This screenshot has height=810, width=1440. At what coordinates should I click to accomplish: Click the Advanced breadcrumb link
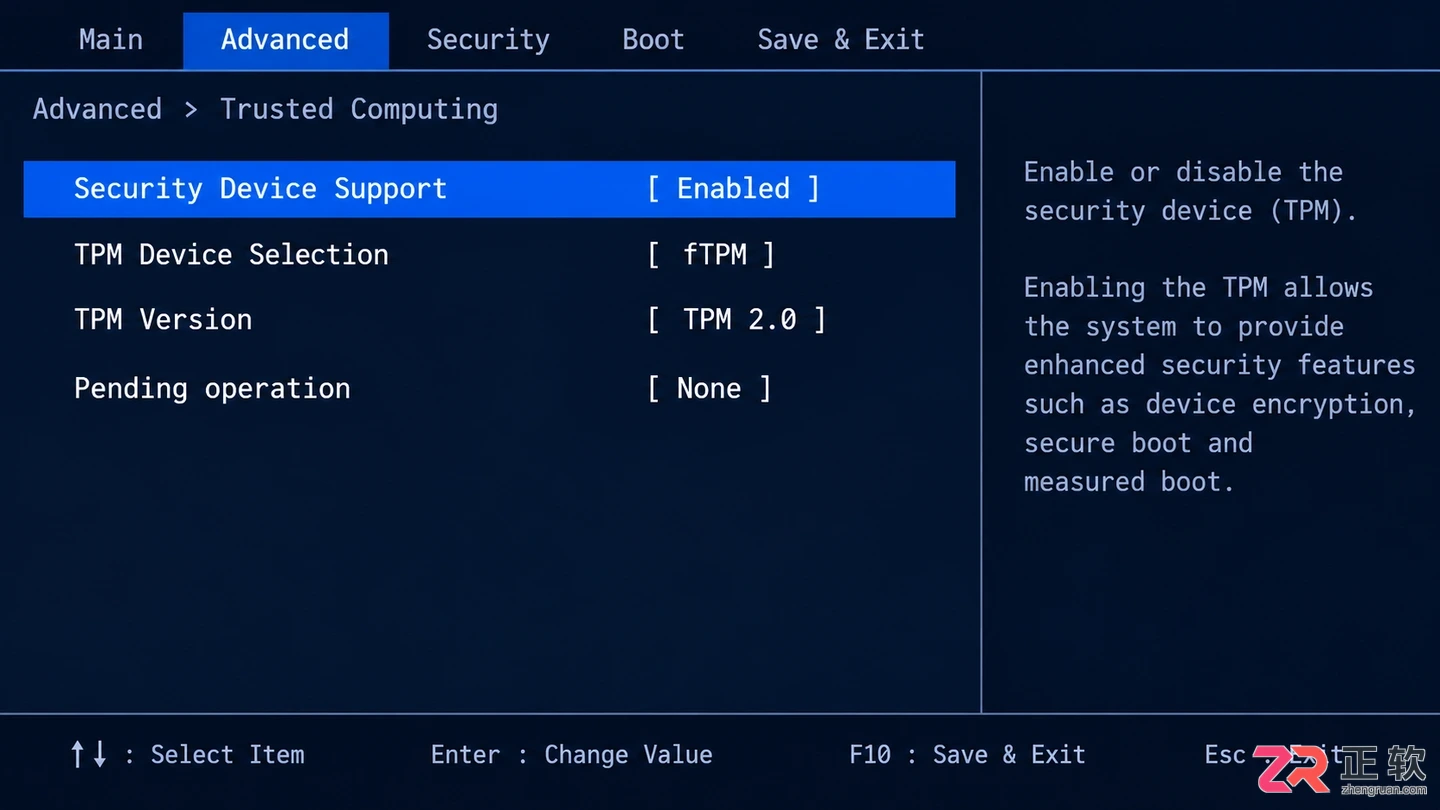[x=97, y=109]
